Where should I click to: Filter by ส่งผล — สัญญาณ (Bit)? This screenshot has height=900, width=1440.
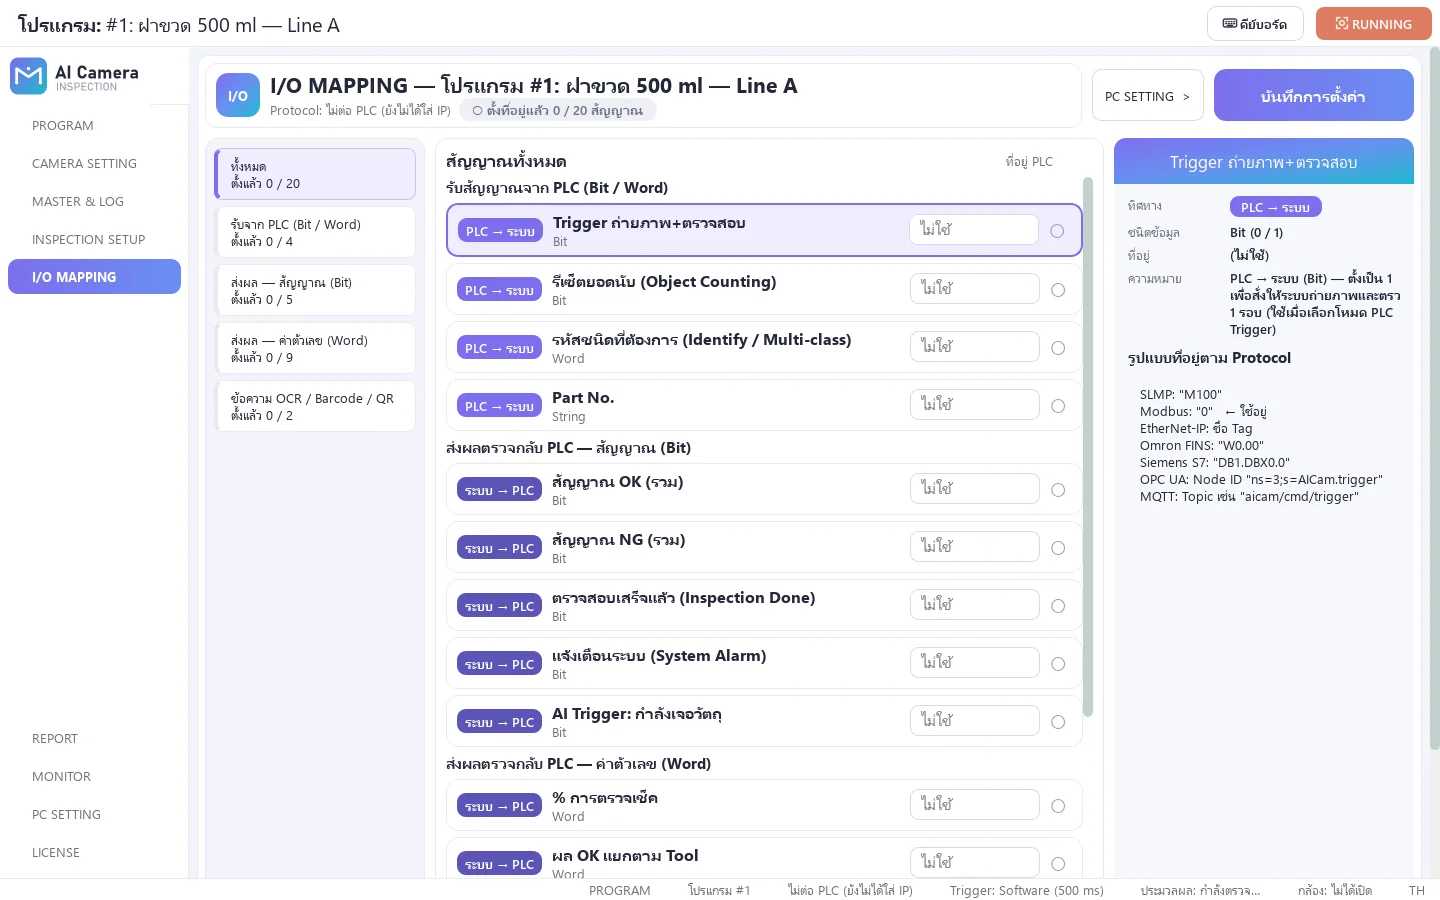coord(315,290)
